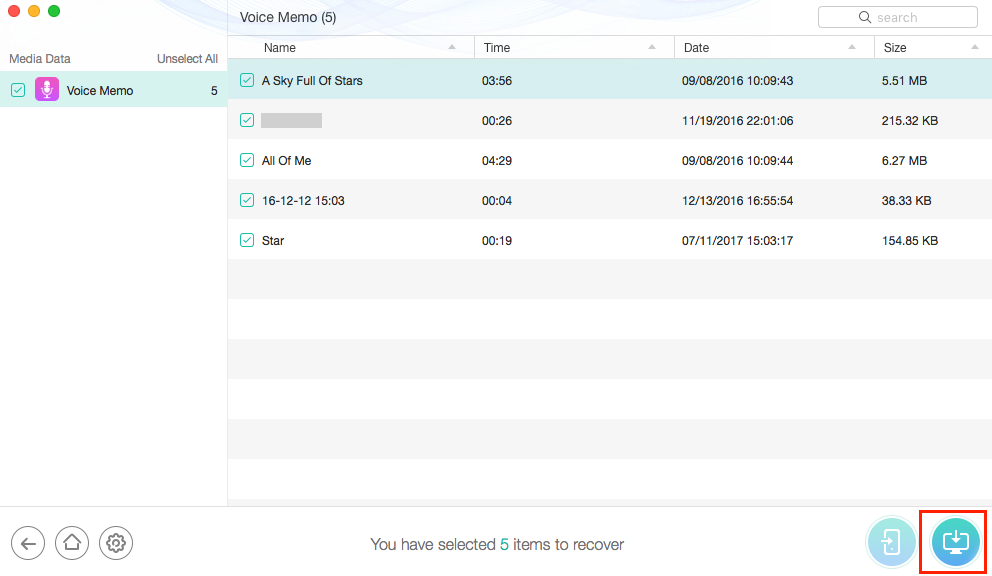Click Unselect All link
This screenshot has width=992, height=576.
point(187,59)
